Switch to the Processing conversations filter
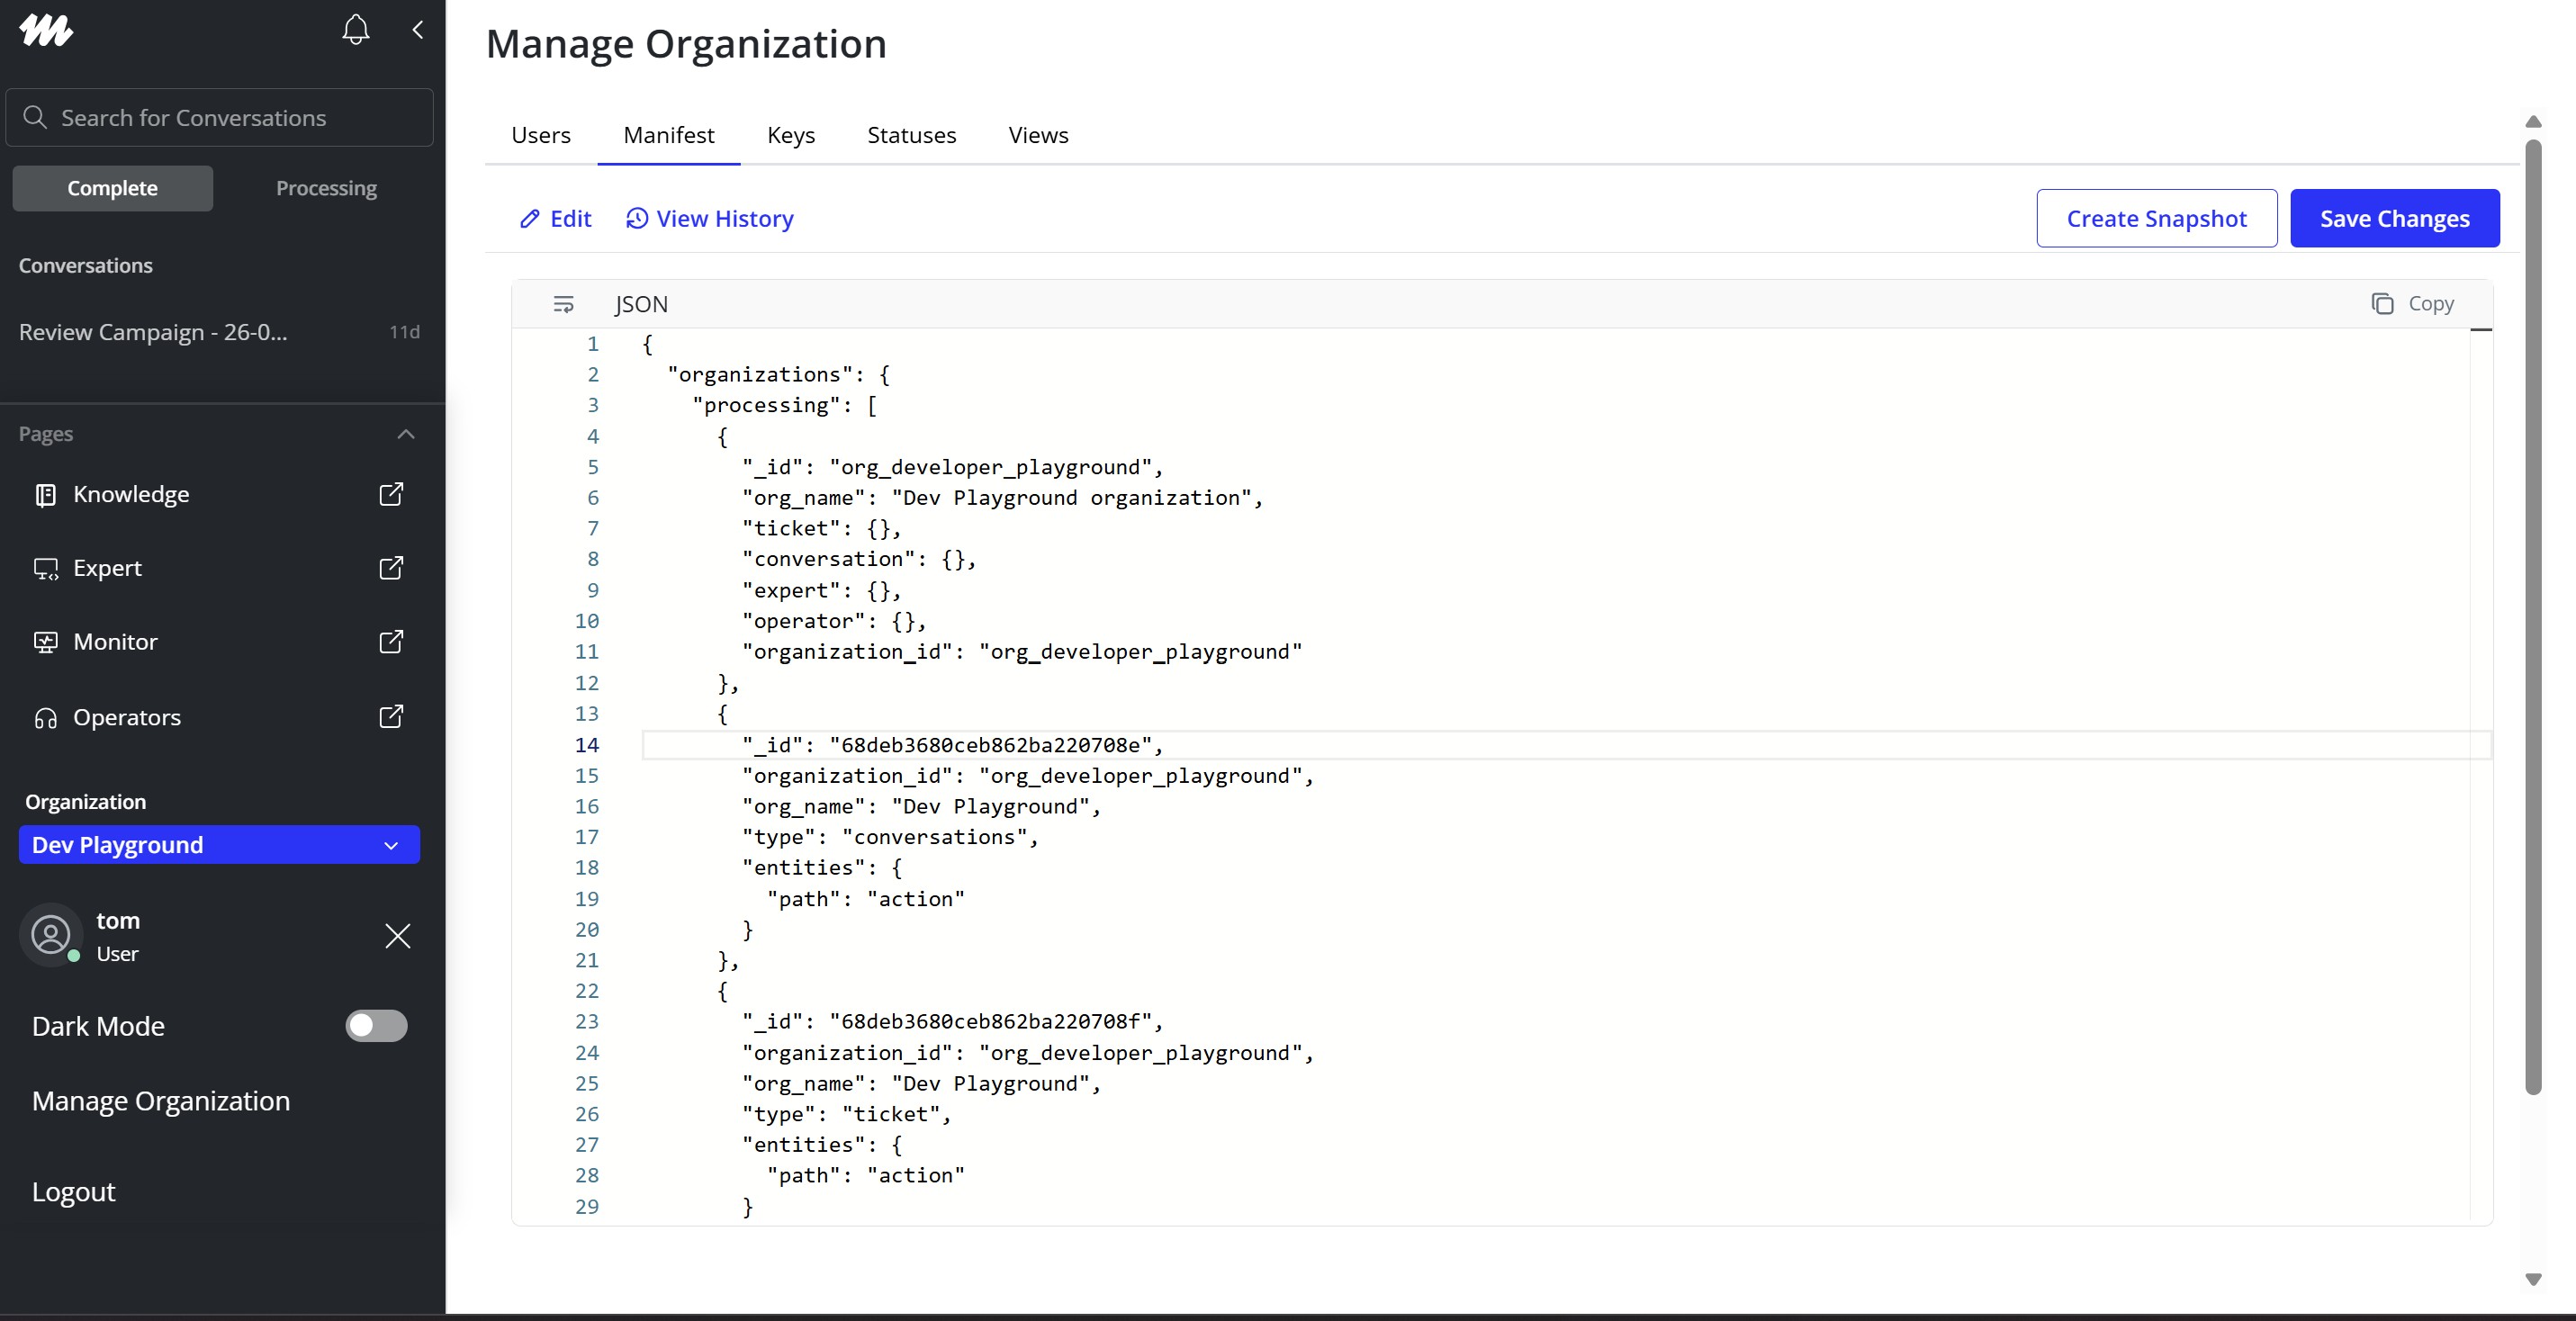 pyautogui.click(x=327, y=188)
